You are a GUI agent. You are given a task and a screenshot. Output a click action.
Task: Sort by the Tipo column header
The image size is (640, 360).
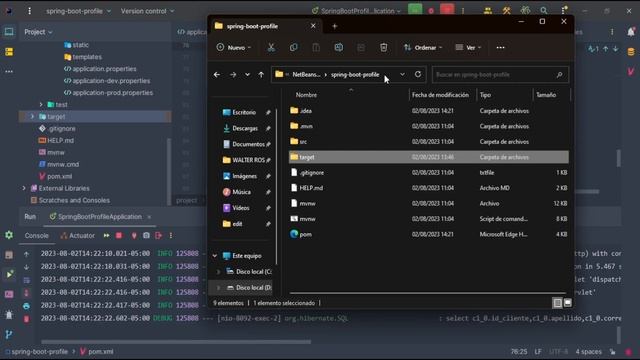coord(485,95)
